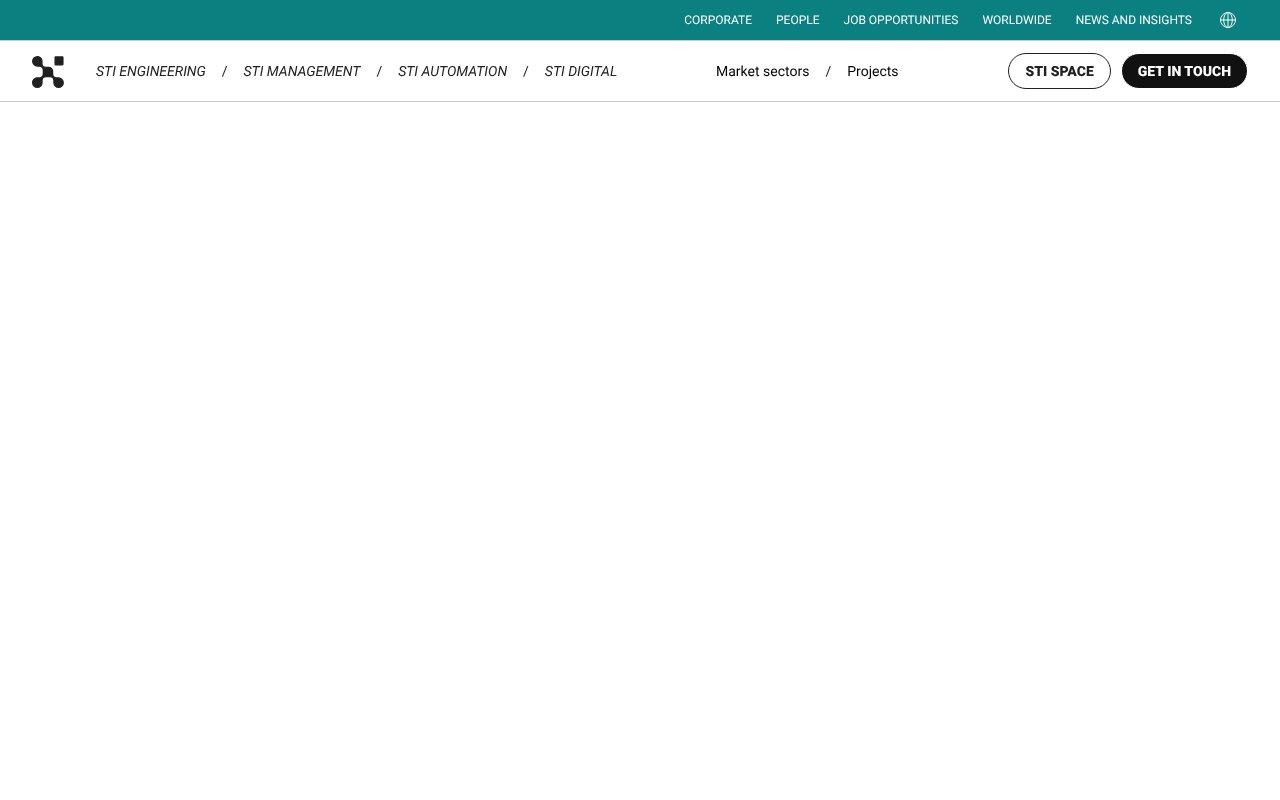
Task: Click the slash between Market sectors and Projects
Action: click(x=828, y=71)
